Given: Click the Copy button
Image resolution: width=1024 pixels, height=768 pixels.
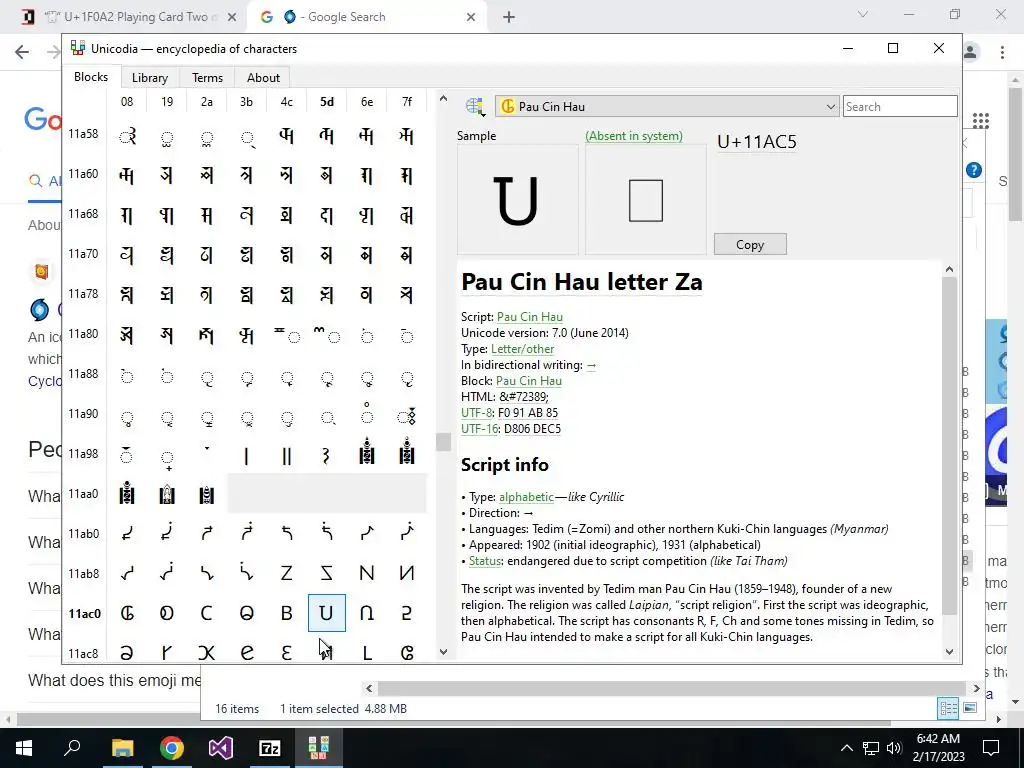Looking at the screenshot, I should (750, 244).
